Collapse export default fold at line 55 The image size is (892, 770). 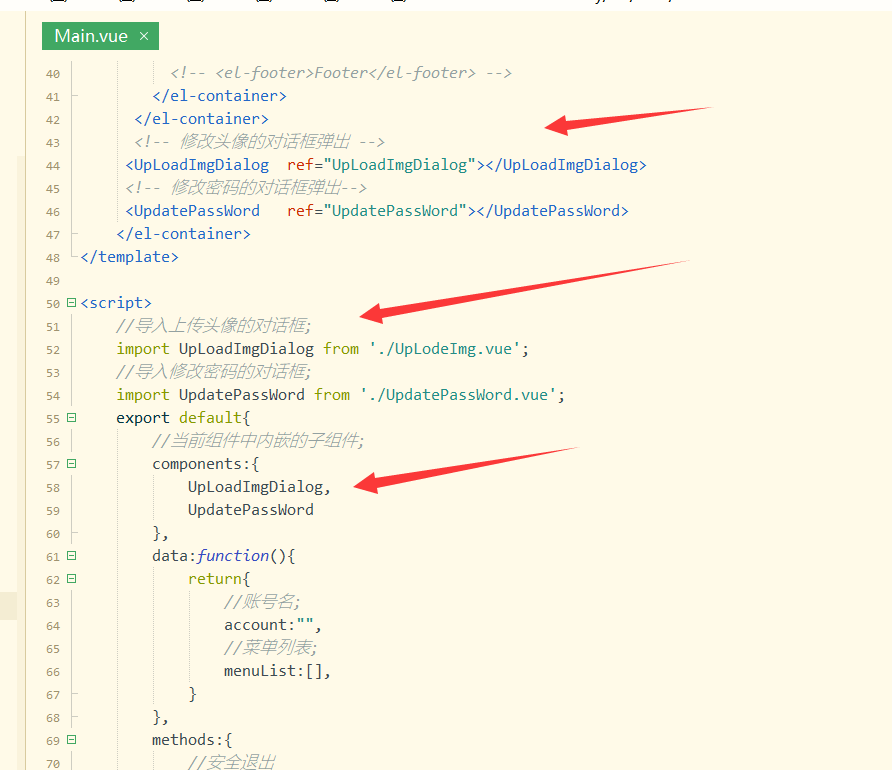71,418
